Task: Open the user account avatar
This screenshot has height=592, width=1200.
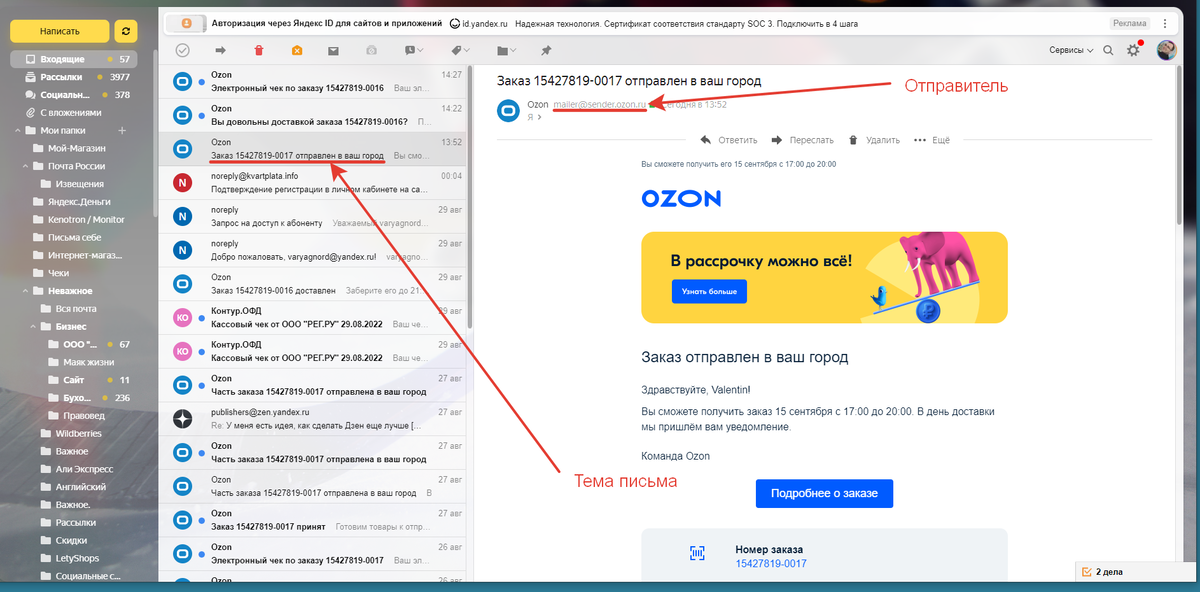Action: 1166,50
